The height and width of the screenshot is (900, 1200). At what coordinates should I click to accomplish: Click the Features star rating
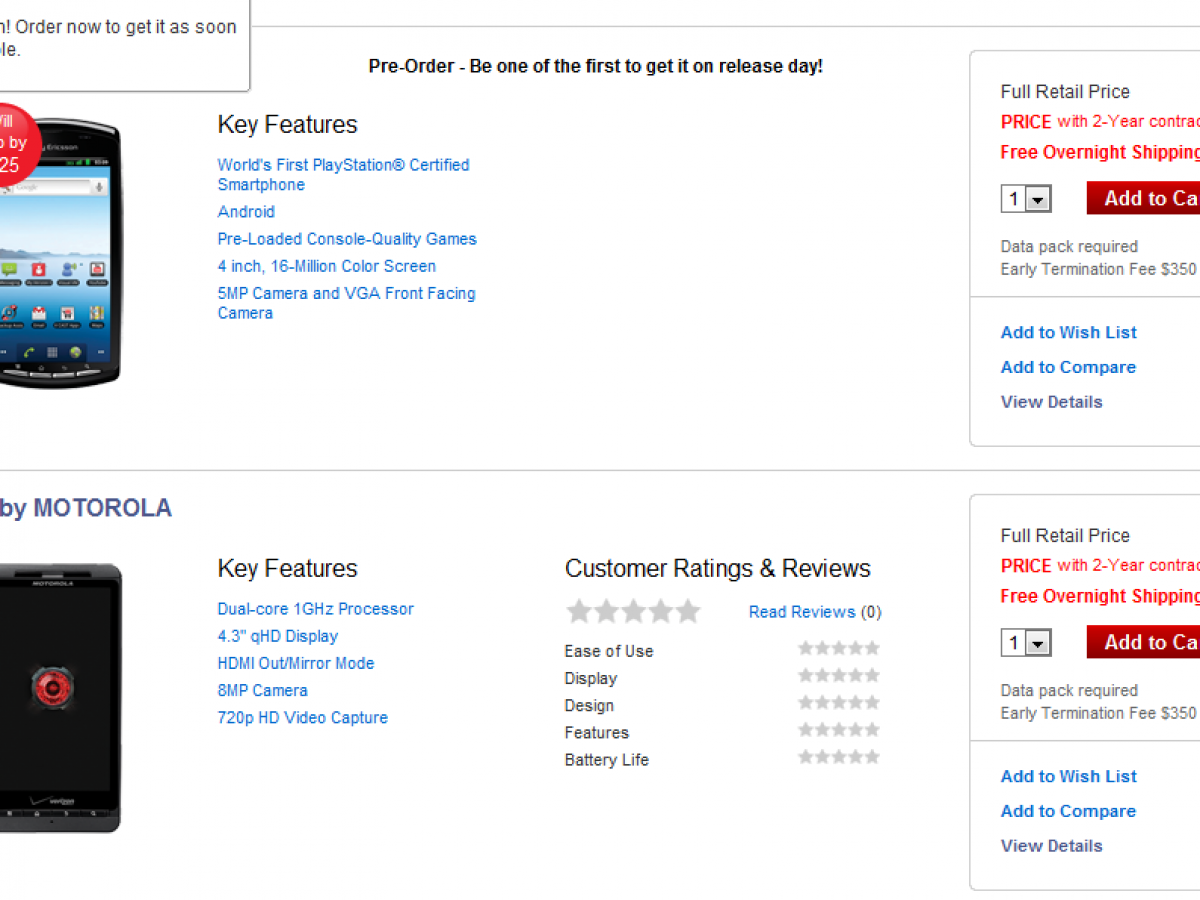[x=838, y=730]
